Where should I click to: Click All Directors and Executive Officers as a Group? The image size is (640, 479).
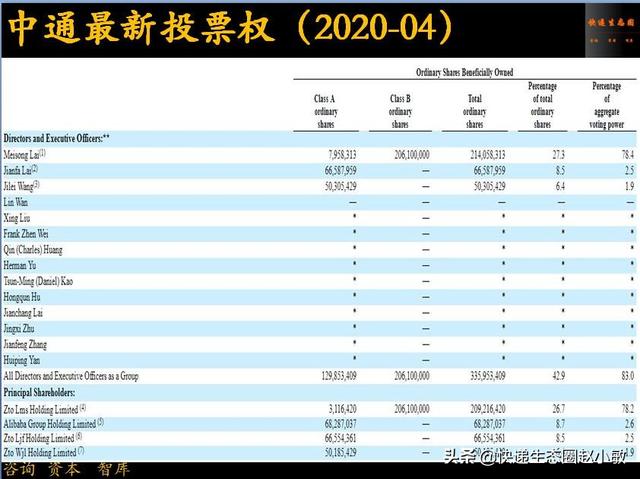coord(71,376)
